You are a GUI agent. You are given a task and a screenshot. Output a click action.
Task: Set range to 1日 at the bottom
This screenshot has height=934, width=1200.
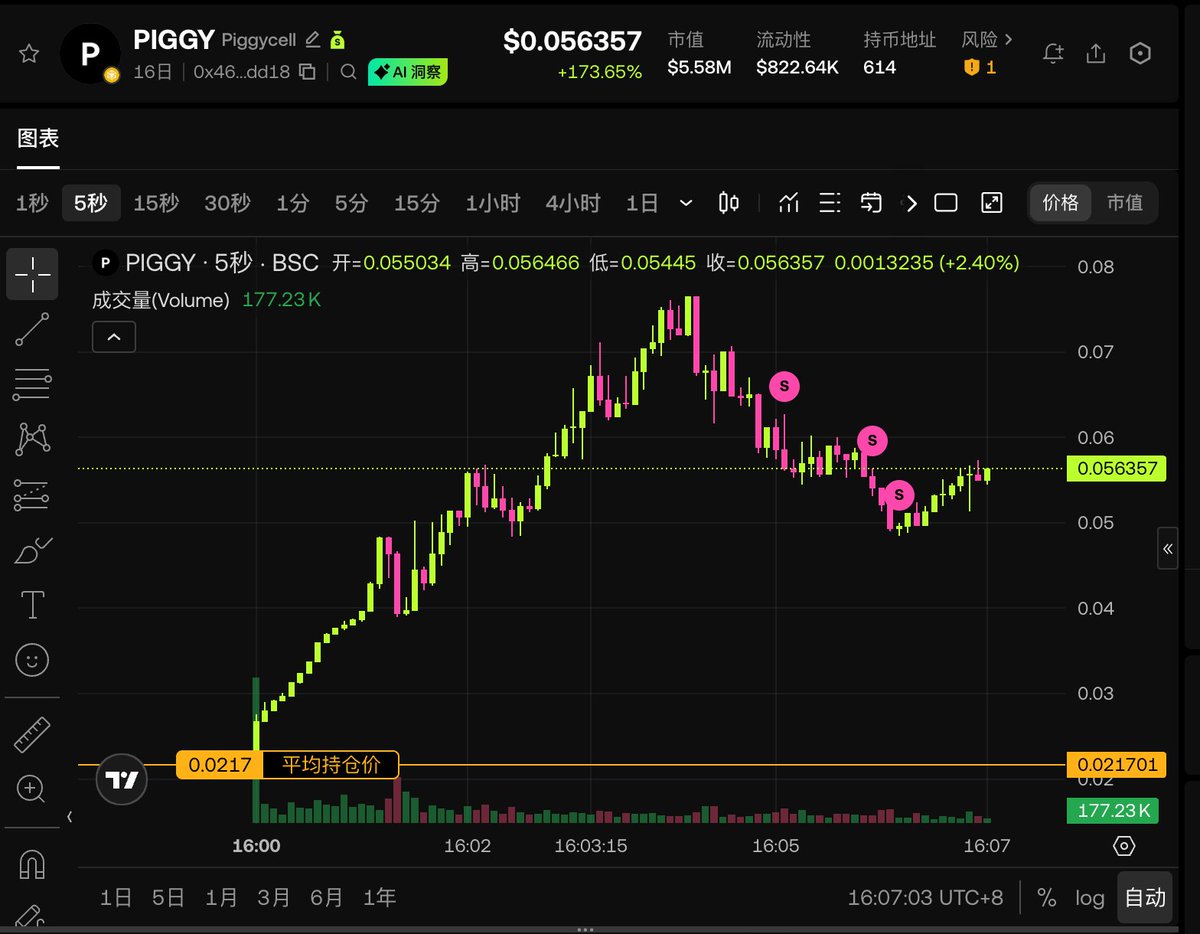116,897
